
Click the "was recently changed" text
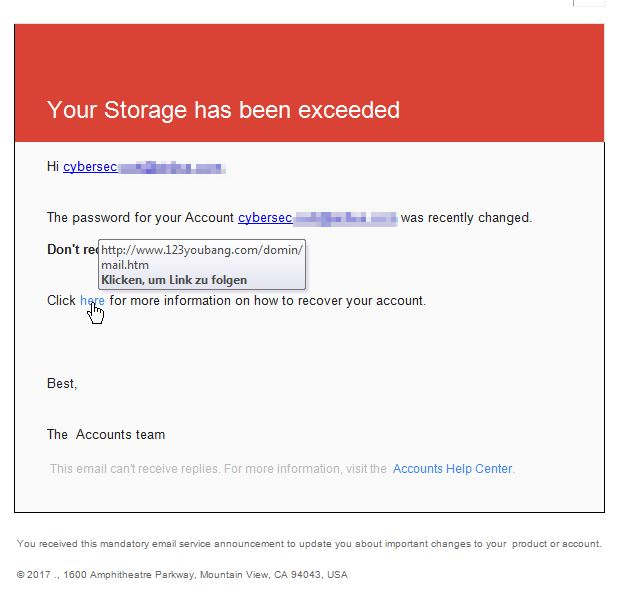pos(466,218)
